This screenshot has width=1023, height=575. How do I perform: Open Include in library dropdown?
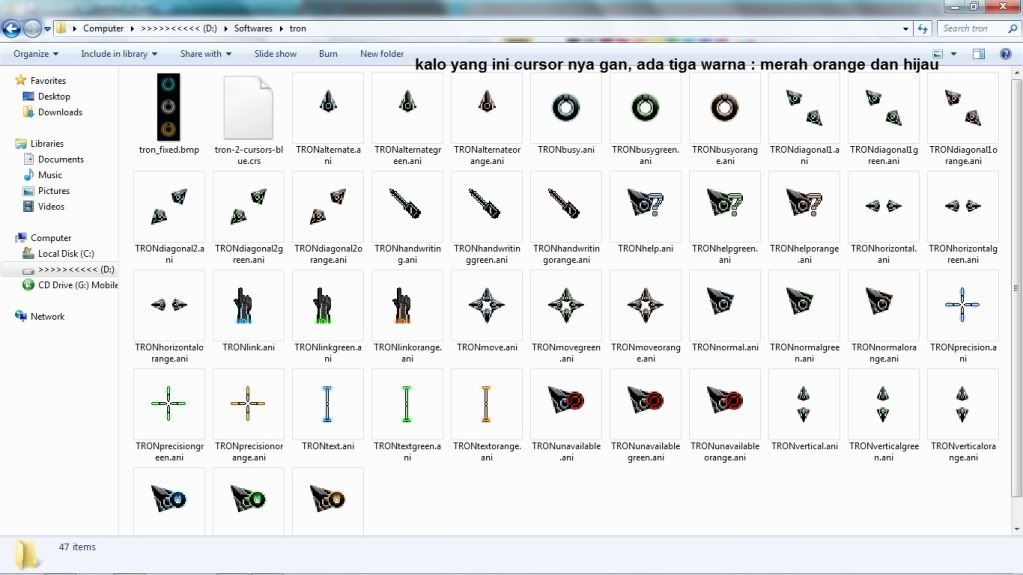pos(119,54)
